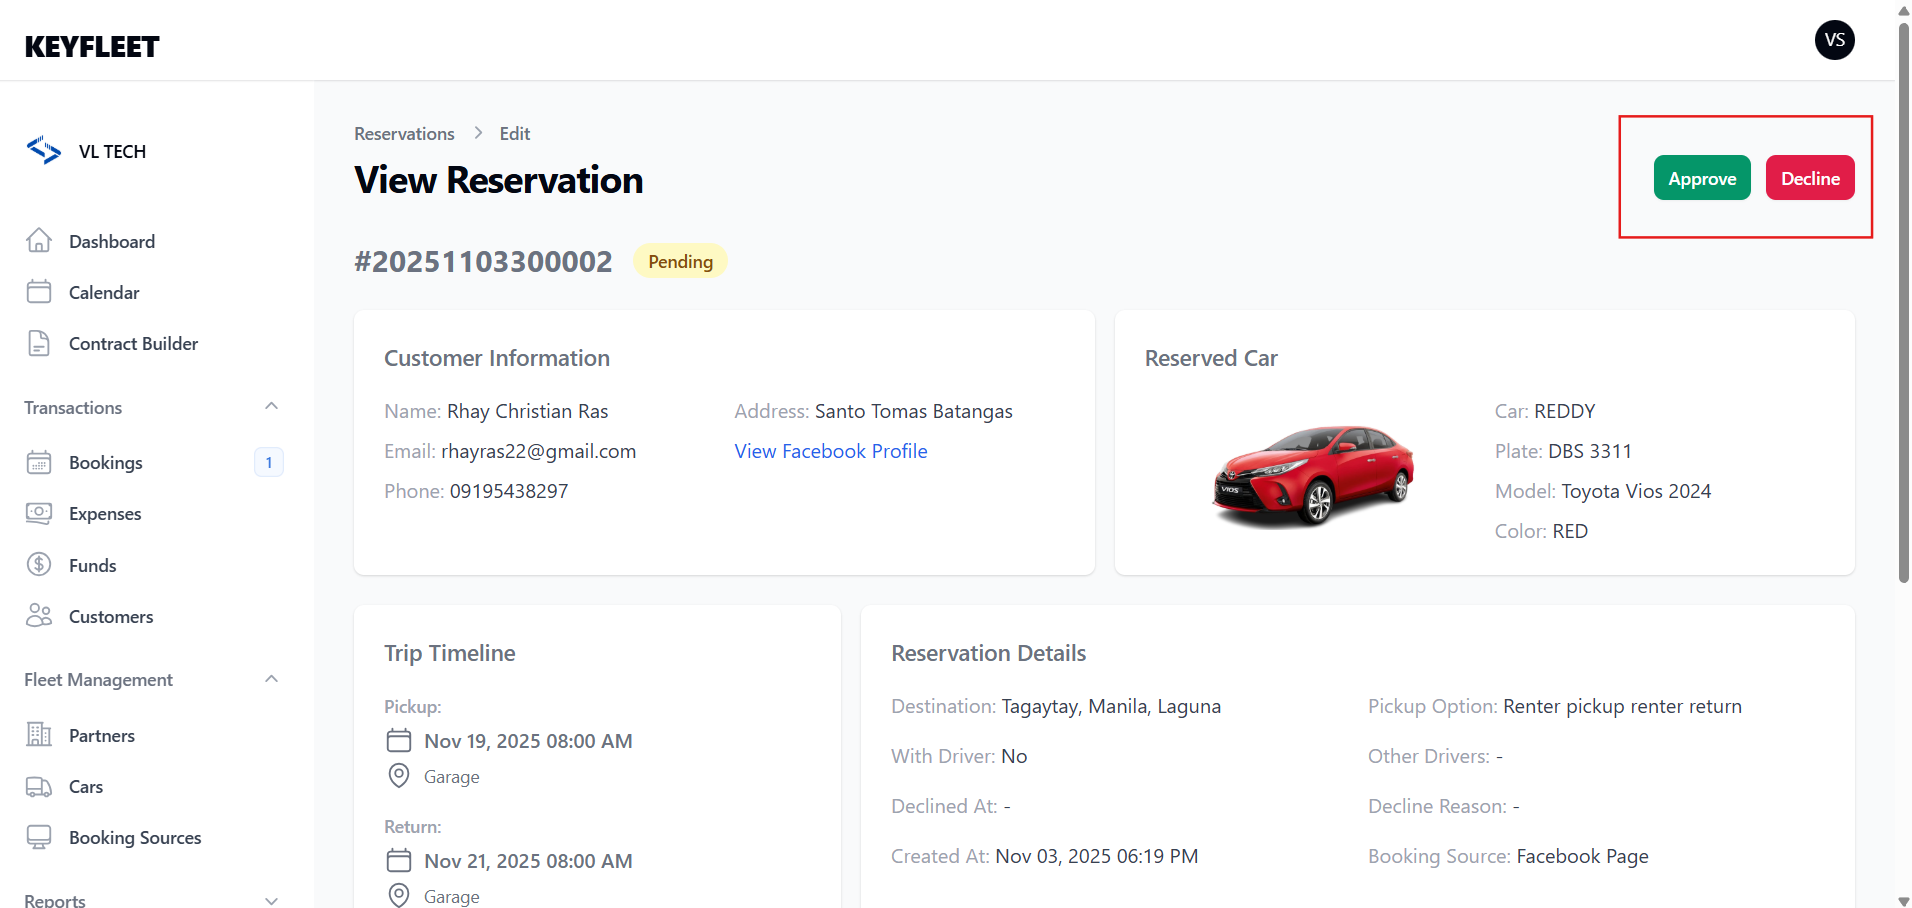Open the Calendar icon in sidebar
The width and height of the screenshot is (1912, 908).
click(39, 292)
